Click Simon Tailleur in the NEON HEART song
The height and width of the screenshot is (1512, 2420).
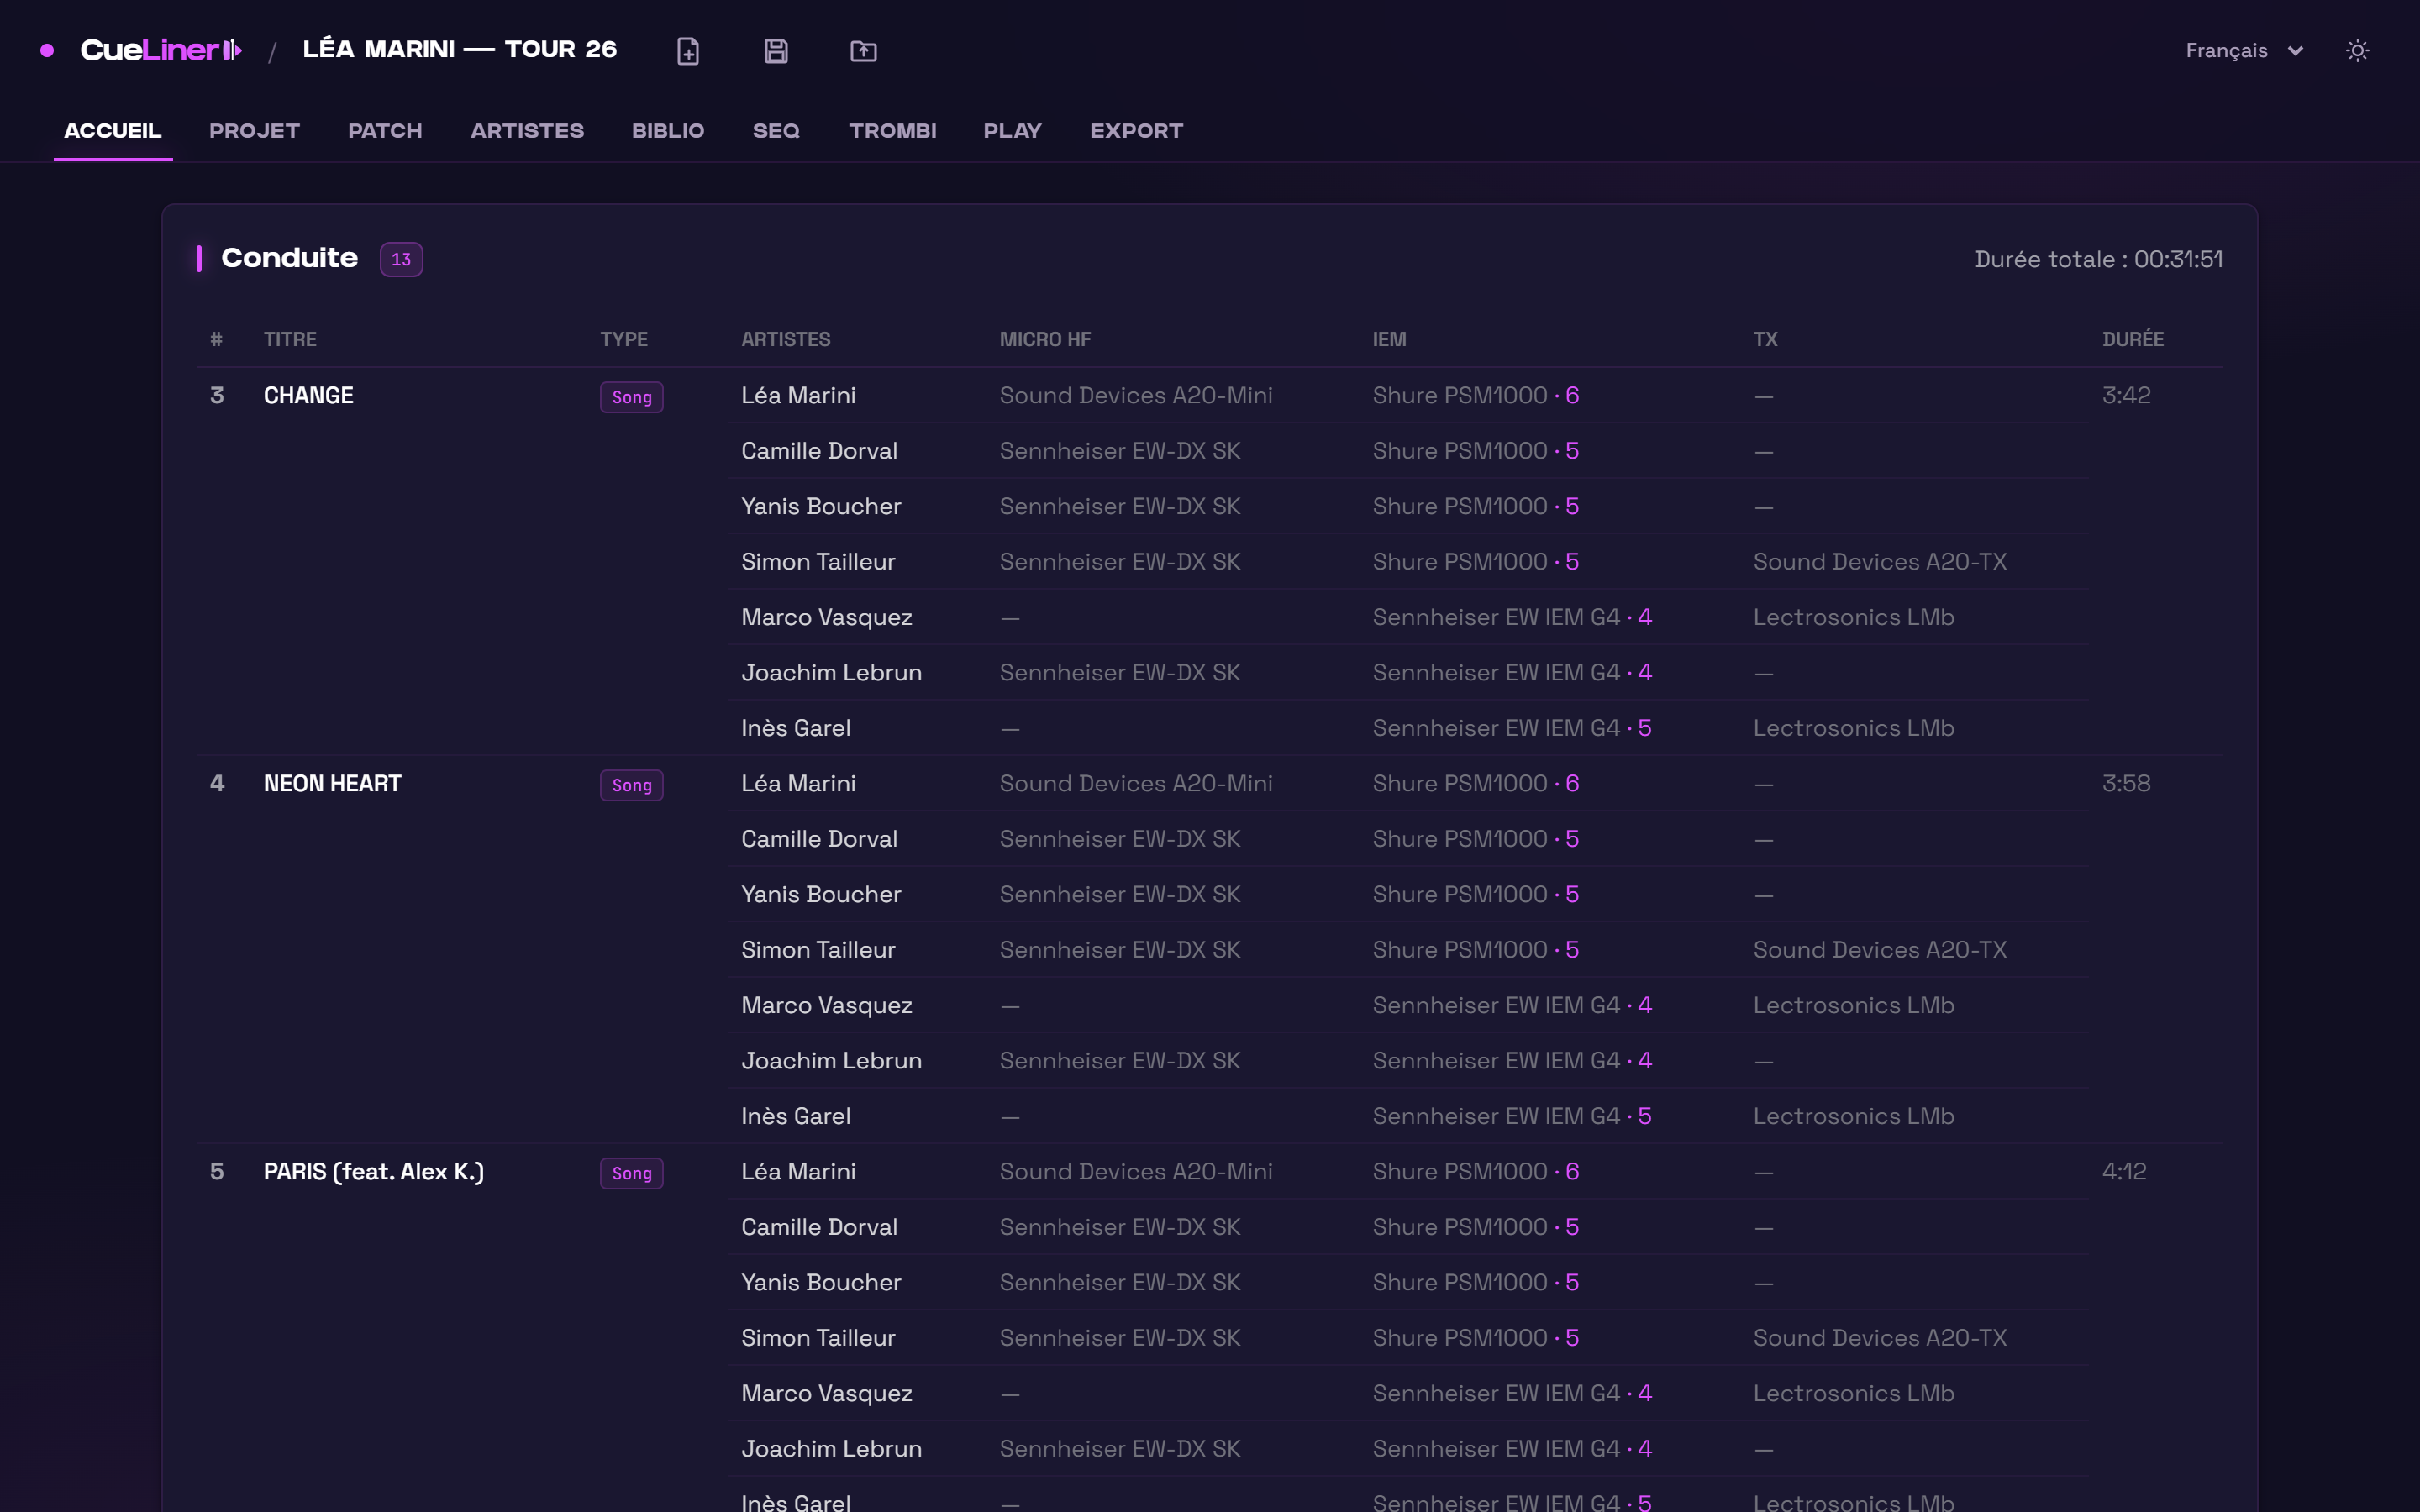pos(818,950)
